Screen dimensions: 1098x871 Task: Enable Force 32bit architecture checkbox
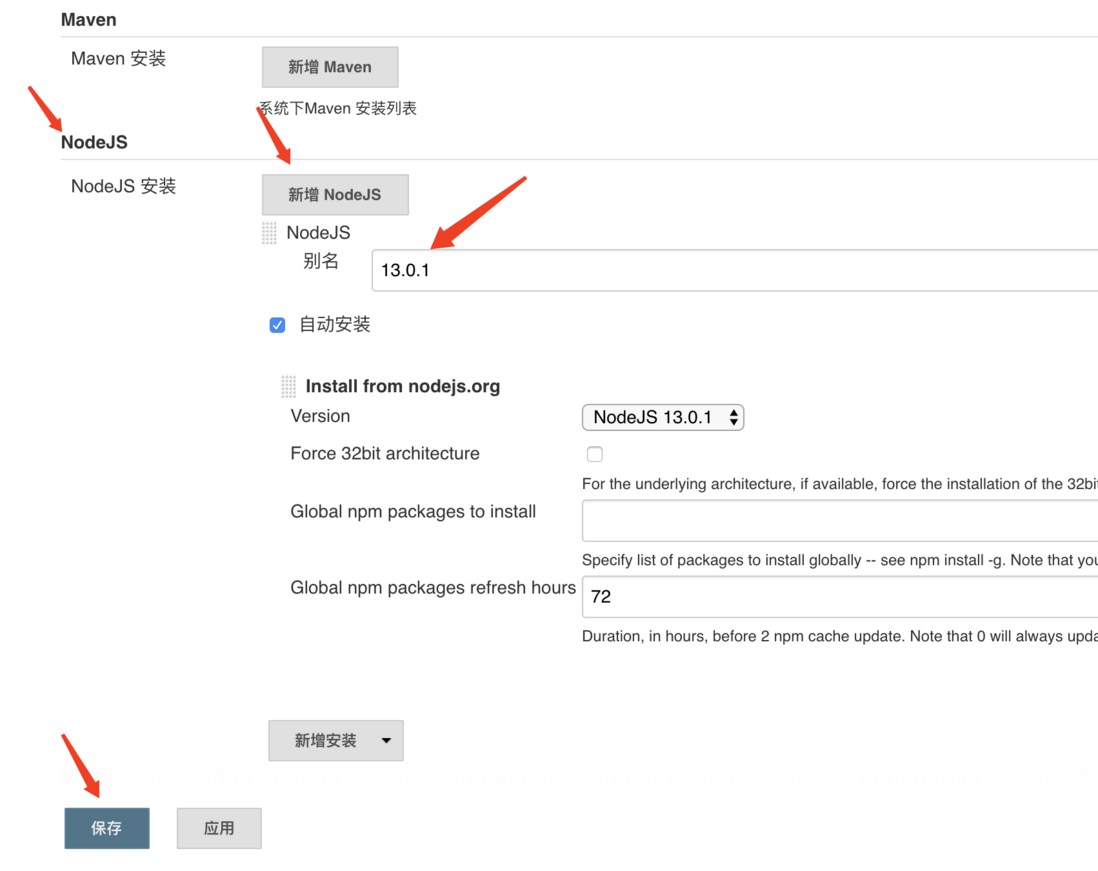(595, 454)
